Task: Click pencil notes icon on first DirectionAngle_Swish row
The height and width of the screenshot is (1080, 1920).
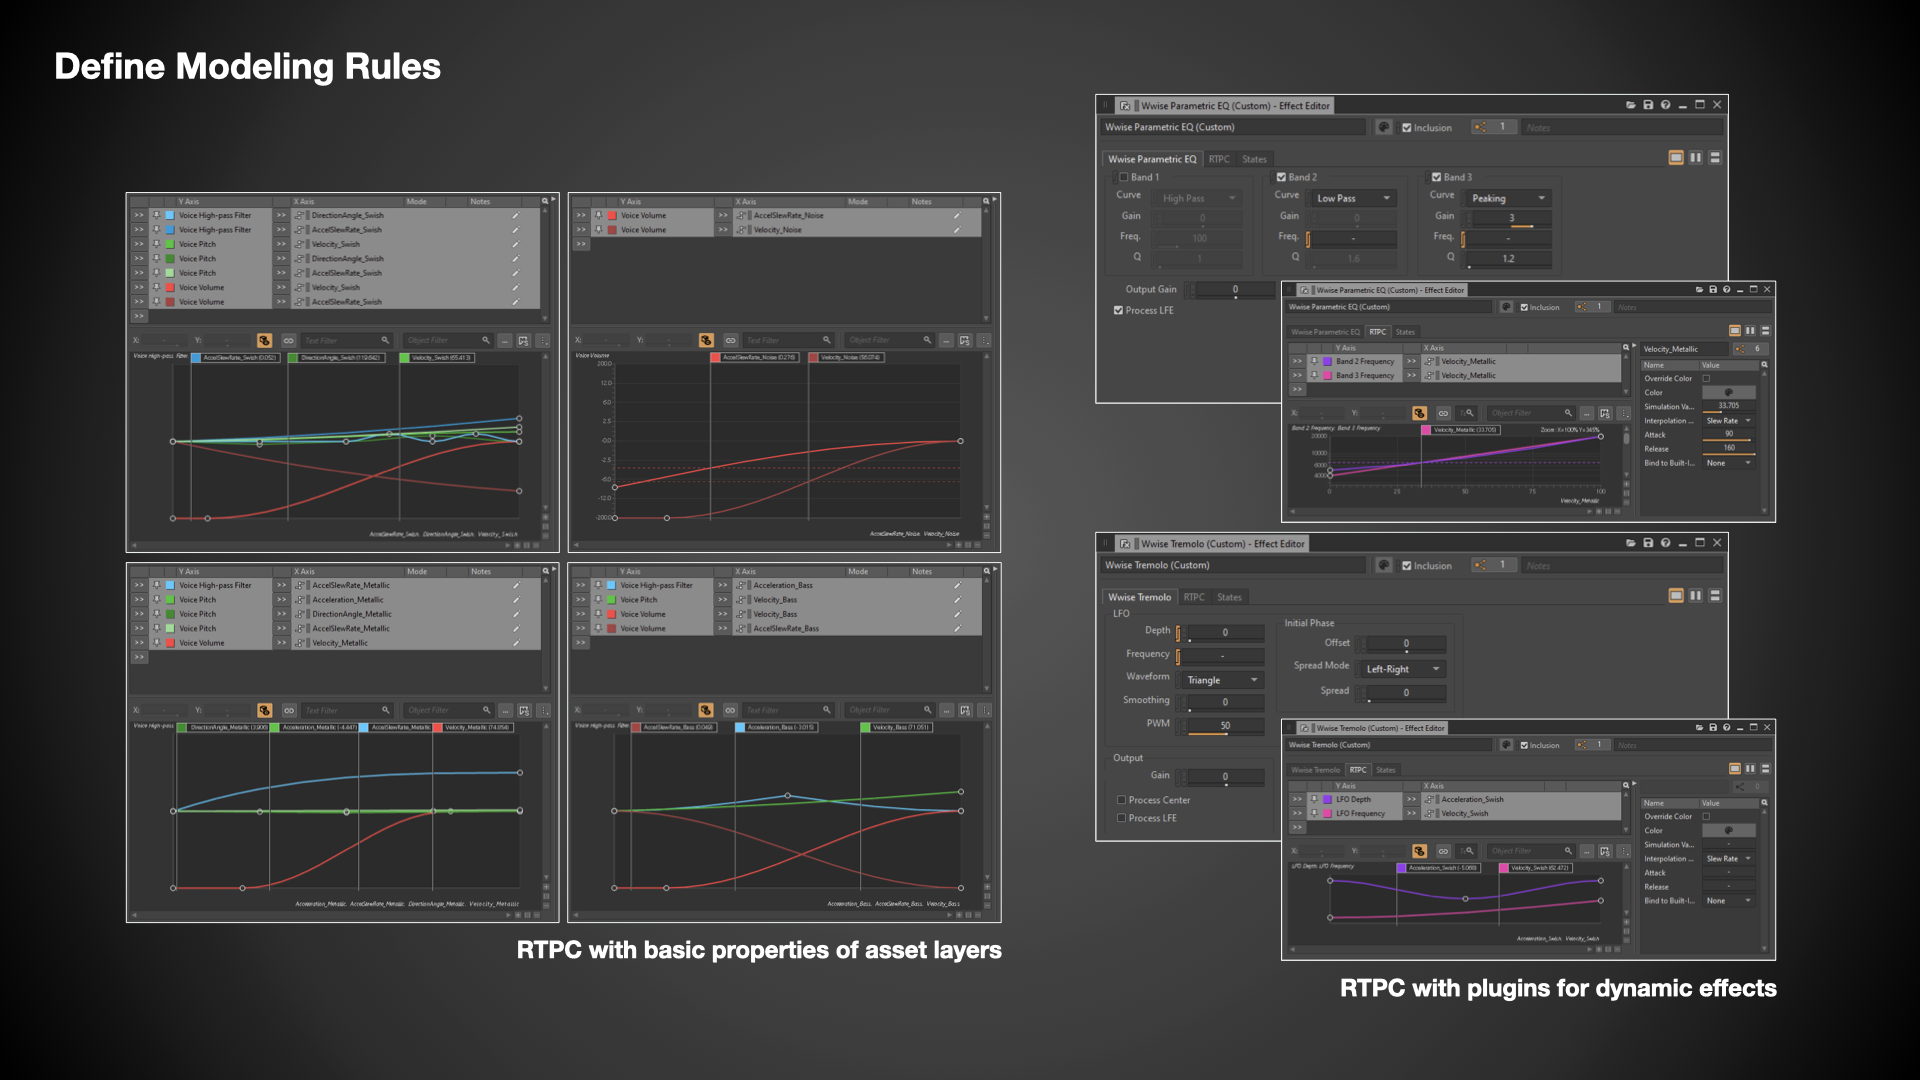Action: 516,216
